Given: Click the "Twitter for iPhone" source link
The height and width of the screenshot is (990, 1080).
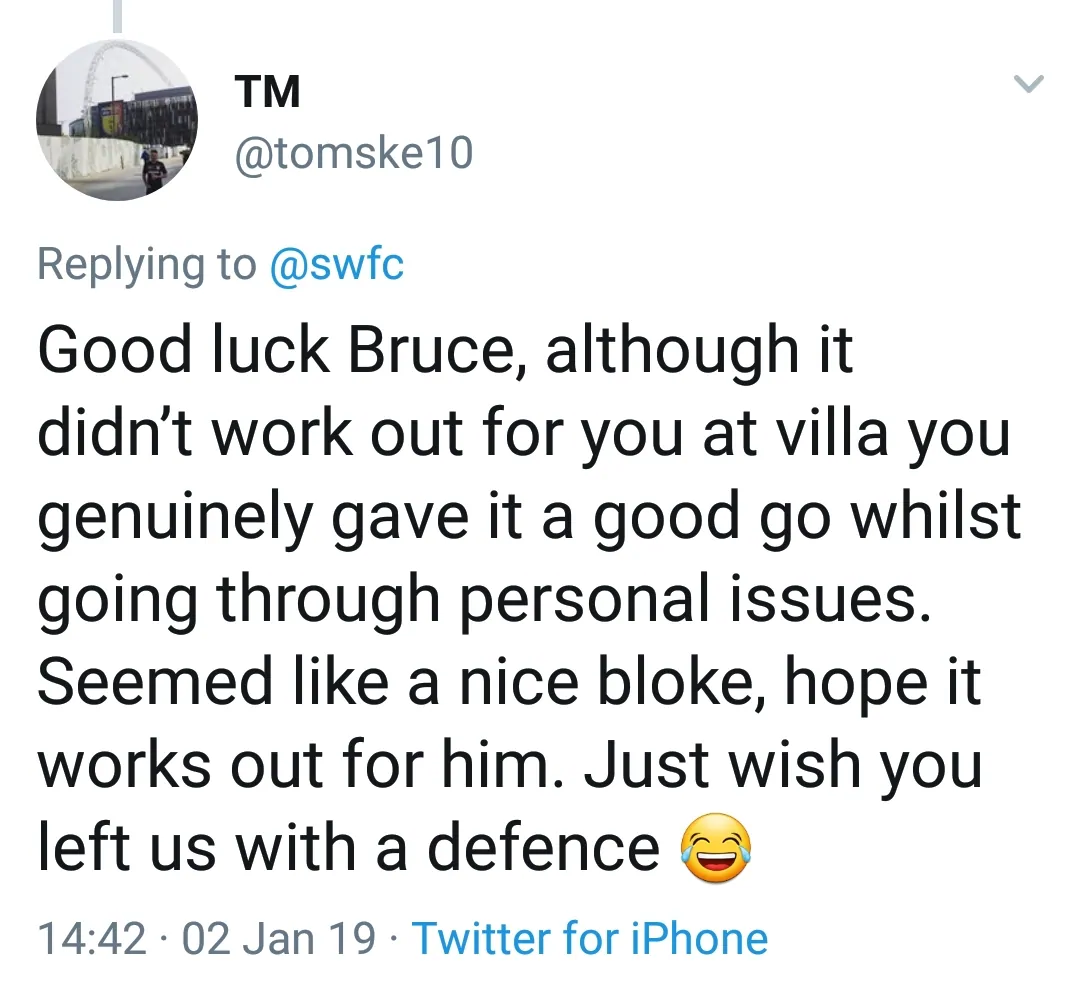Looking at the screenshot, I should click(590, 939).
